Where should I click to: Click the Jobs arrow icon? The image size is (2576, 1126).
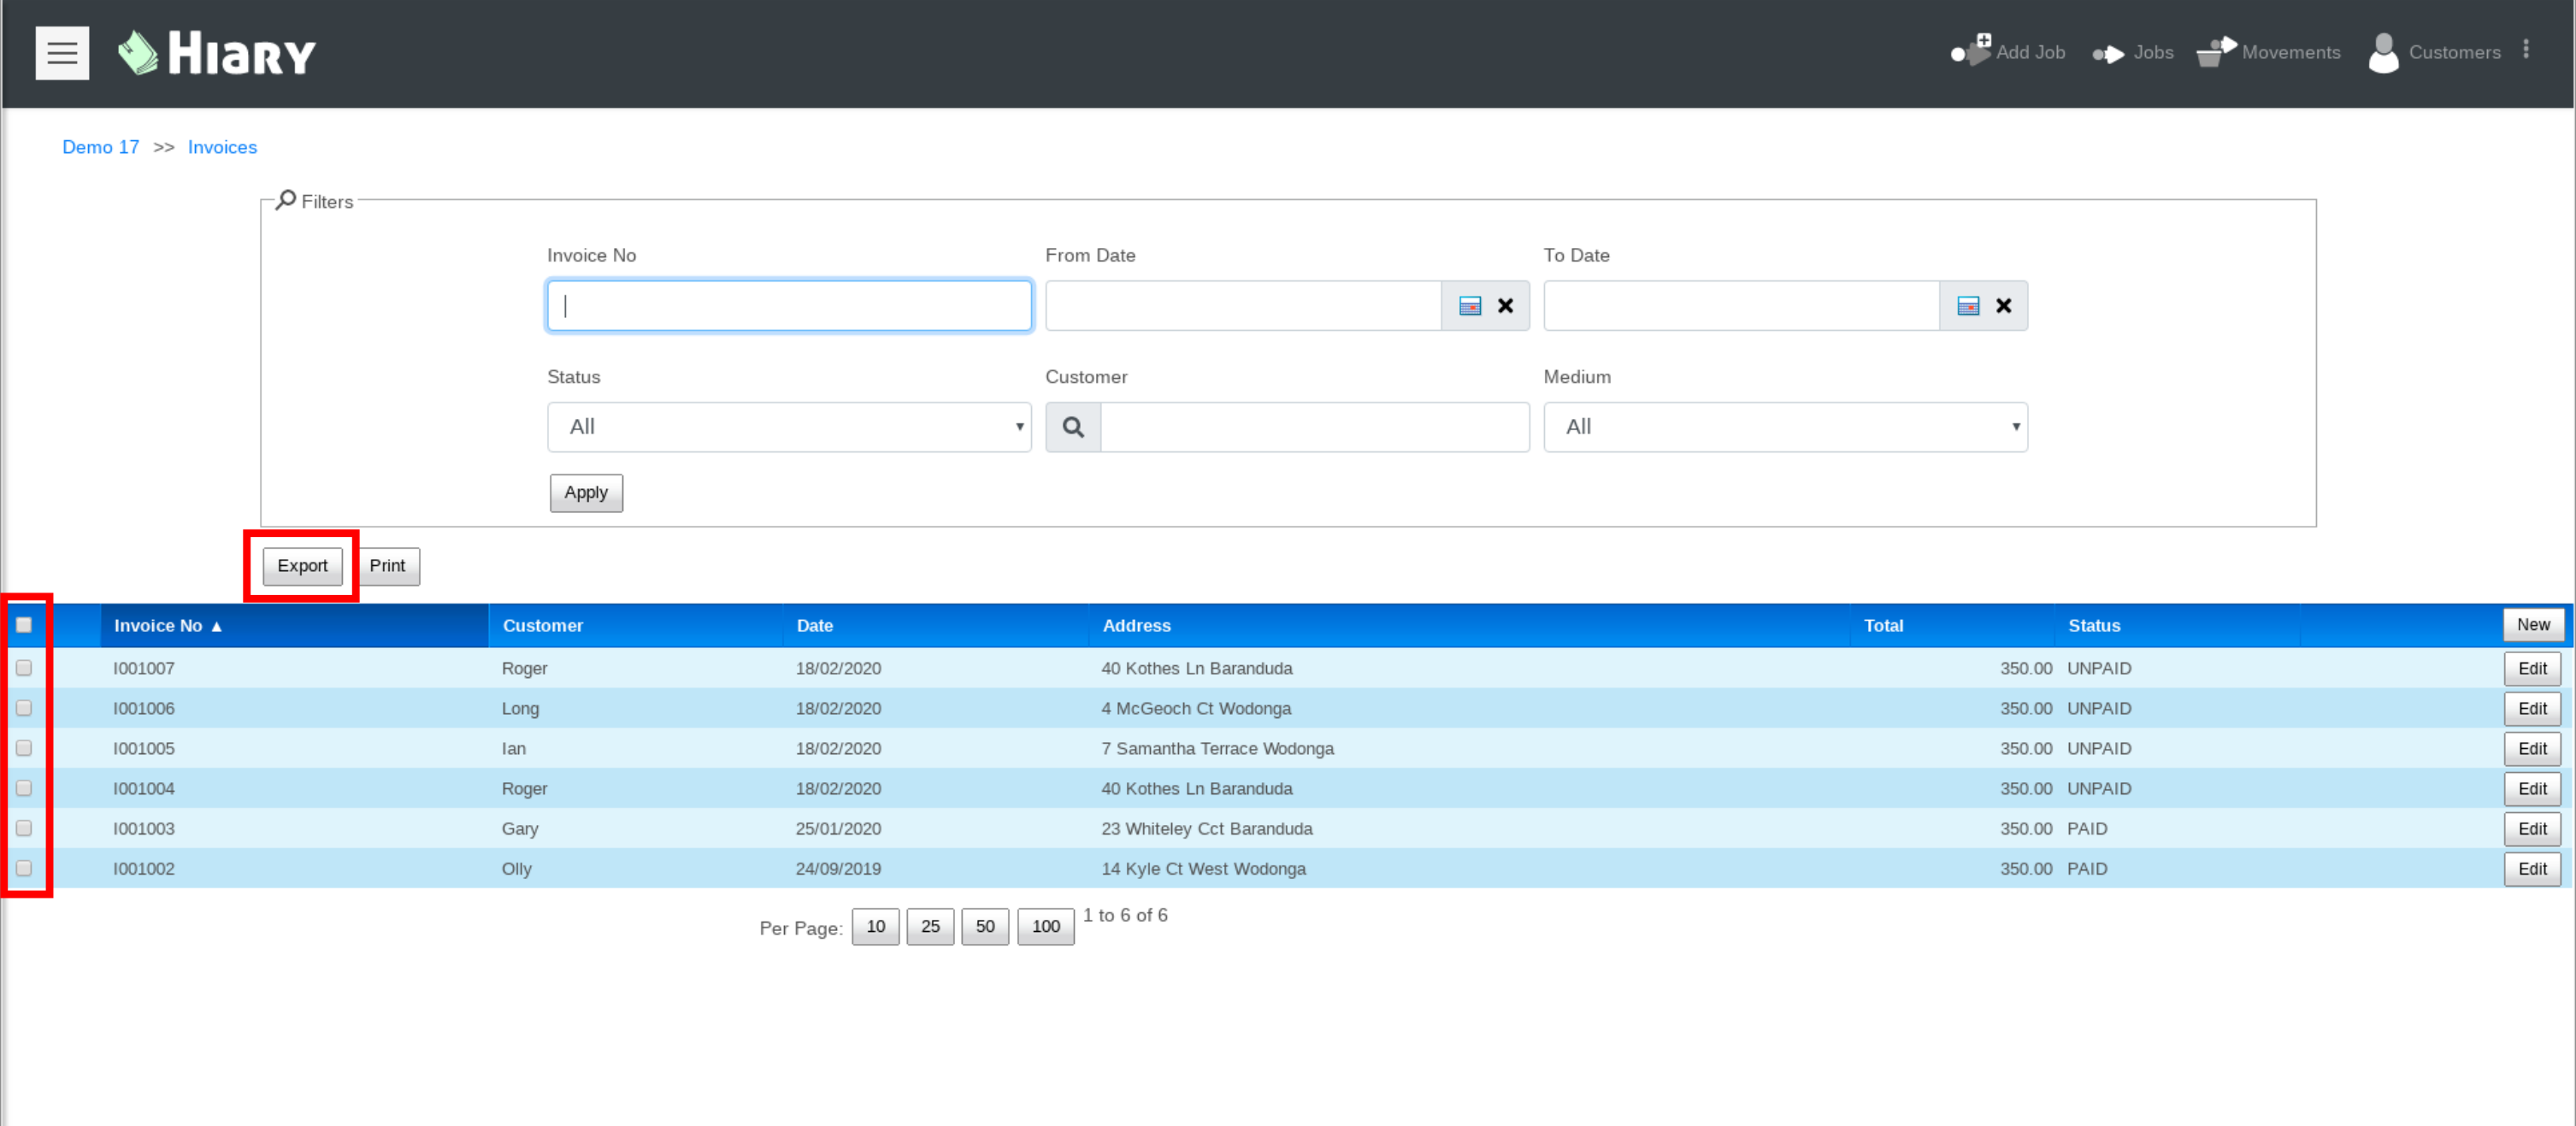[x=2108, y=54]
